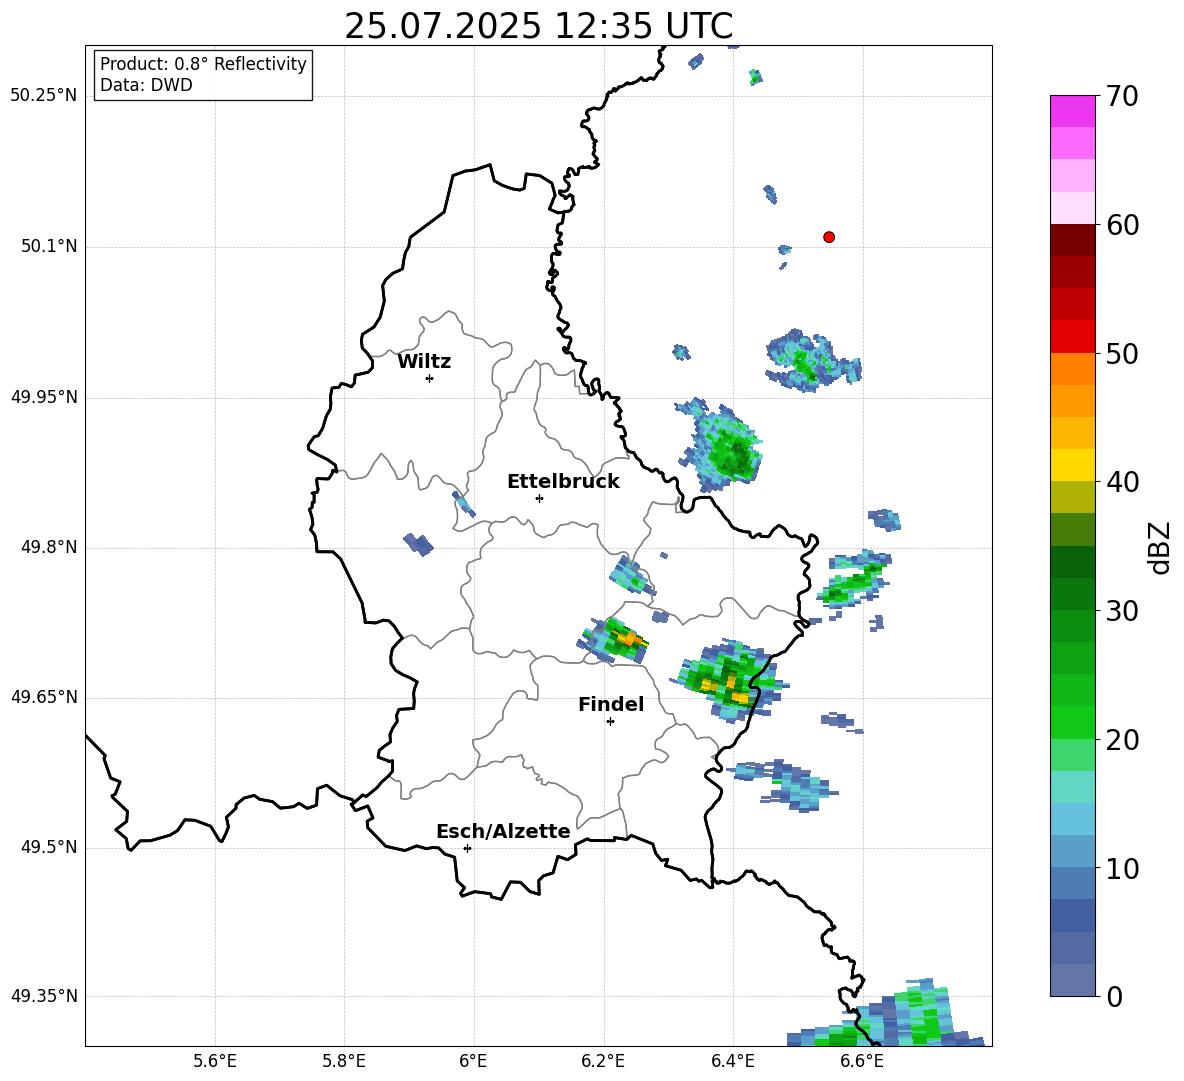Click the red station marker dot

[828, 237]
